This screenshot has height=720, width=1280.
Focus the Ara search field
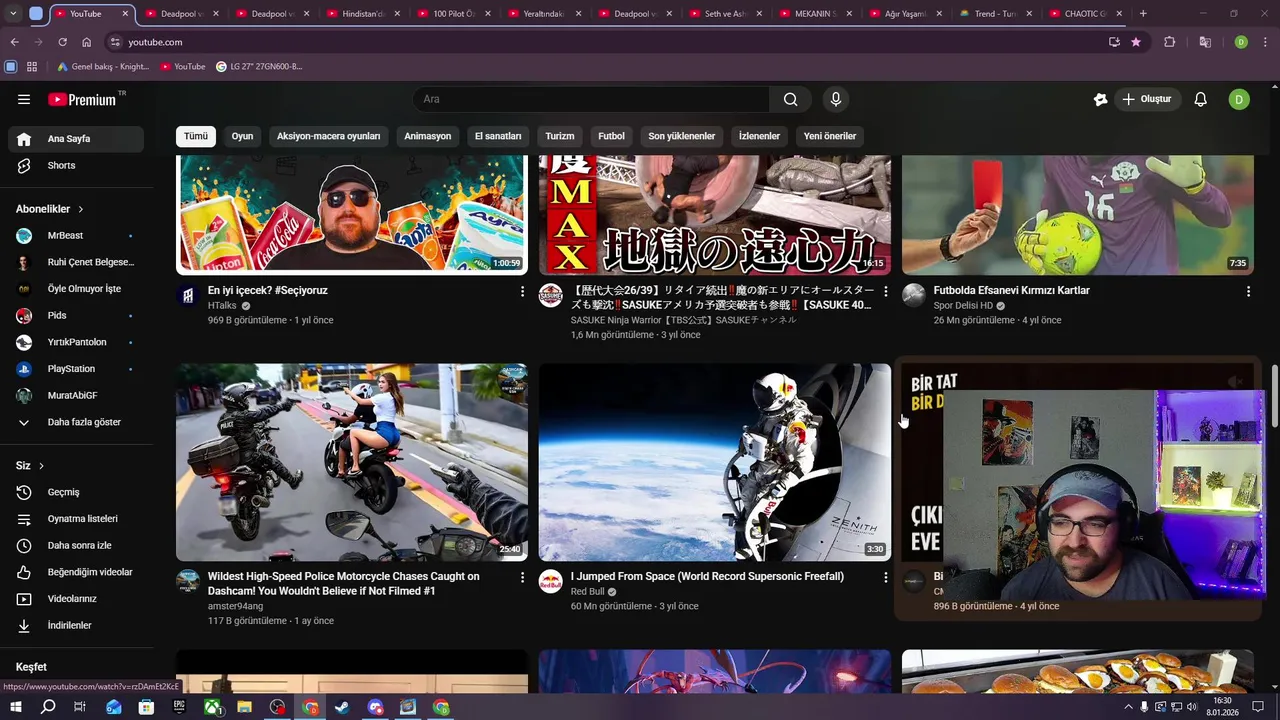(x=591, y=99)
